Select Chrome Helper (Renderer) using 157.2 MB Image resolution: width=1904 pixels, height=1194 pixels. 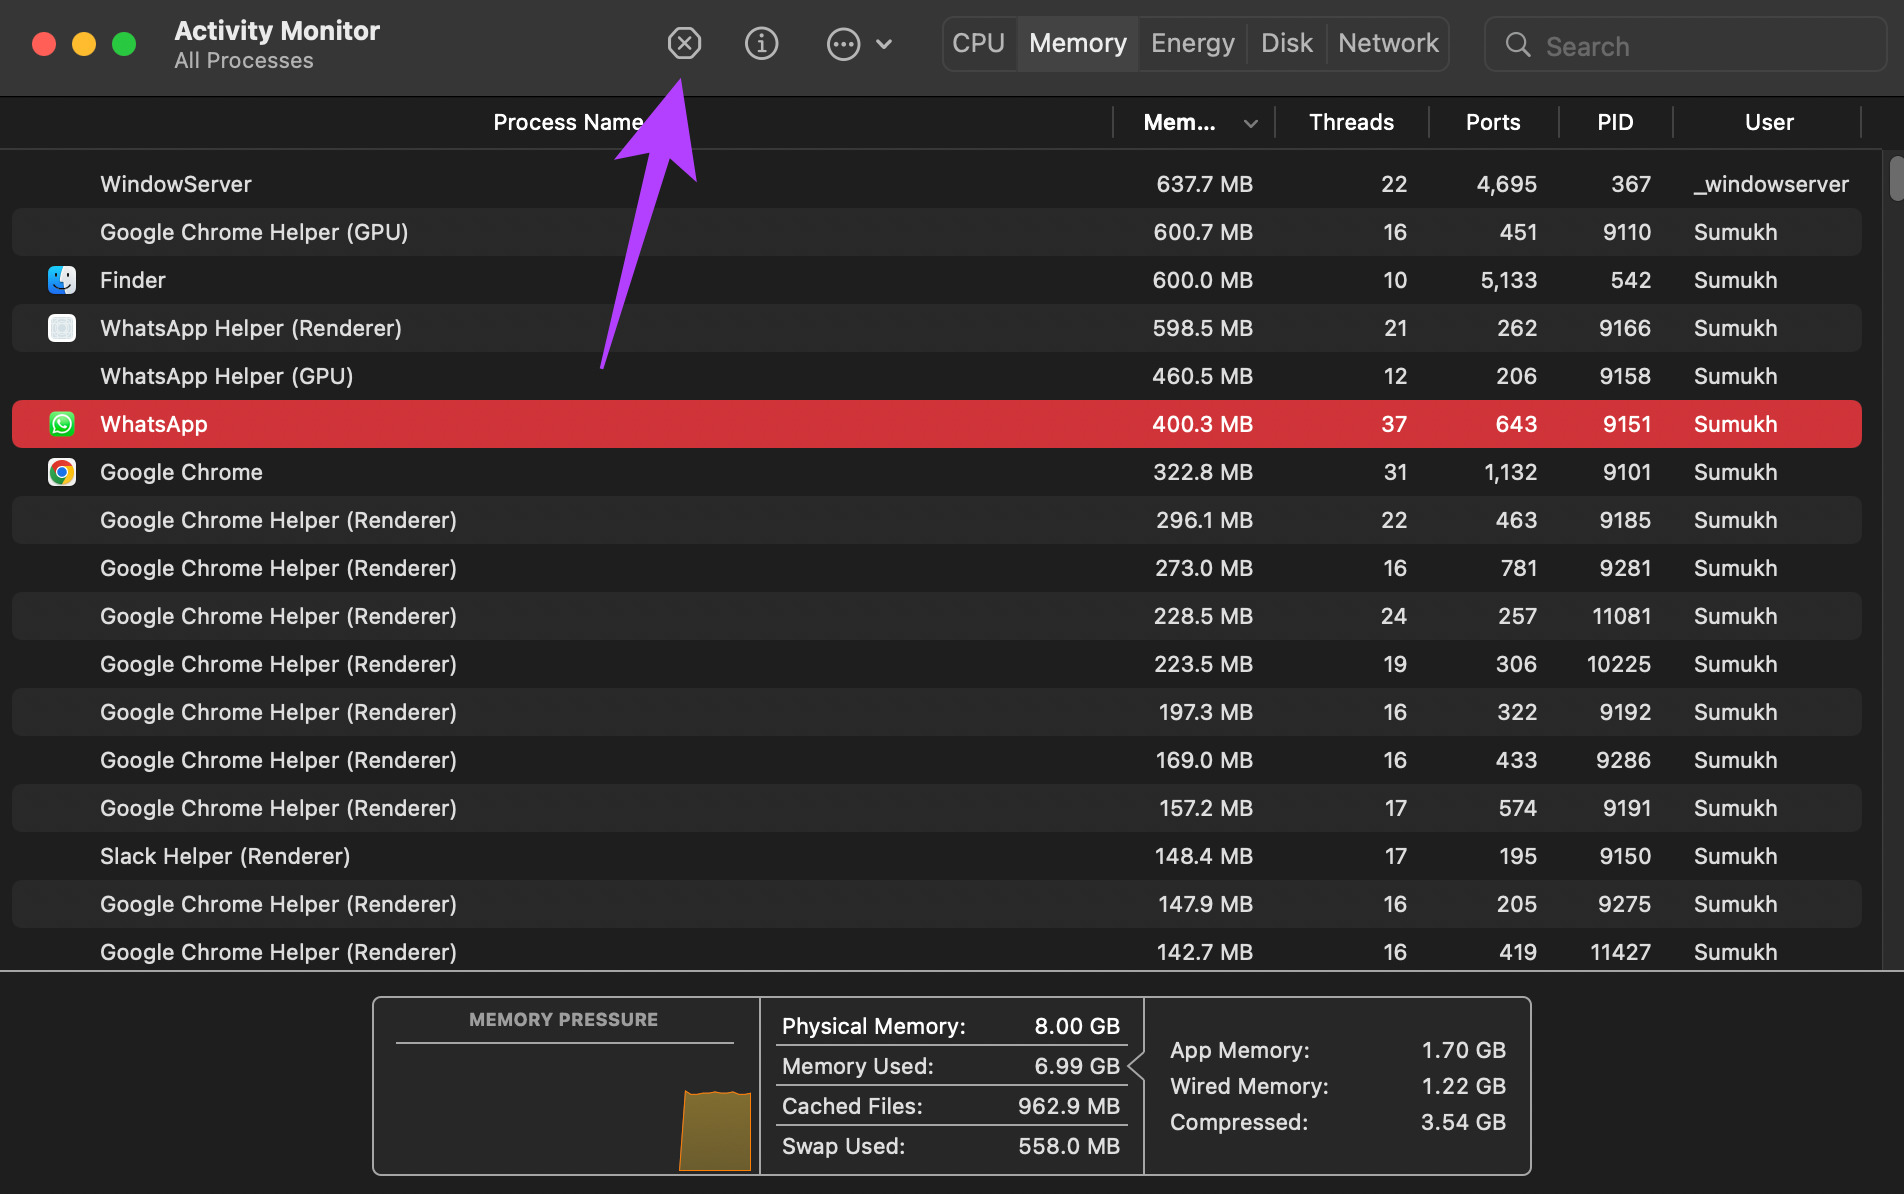coord(937,808)
